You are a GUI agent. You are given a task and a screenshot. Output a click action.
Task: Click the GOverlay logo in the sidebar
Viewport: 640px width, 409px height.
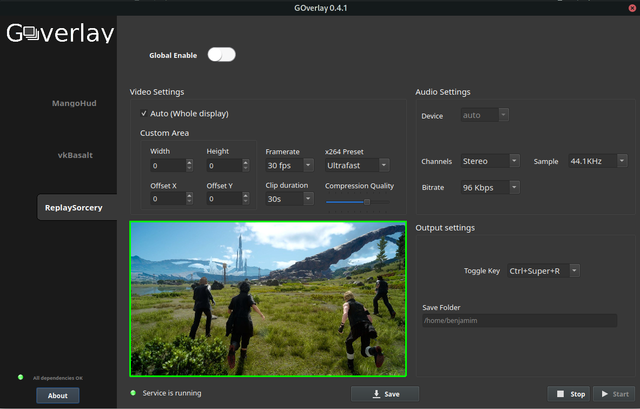pyautogui.click(x=59, y=34)
